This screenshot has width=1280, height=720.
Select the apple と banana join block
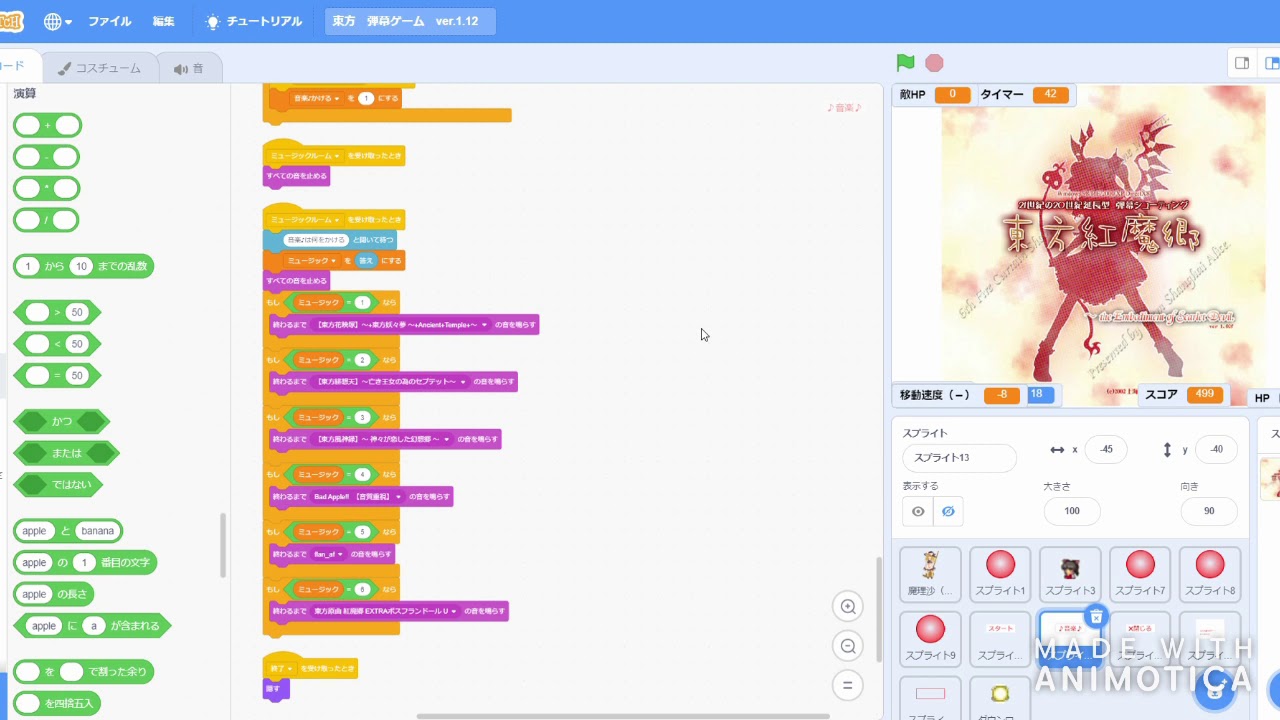(x=68, y=531)
